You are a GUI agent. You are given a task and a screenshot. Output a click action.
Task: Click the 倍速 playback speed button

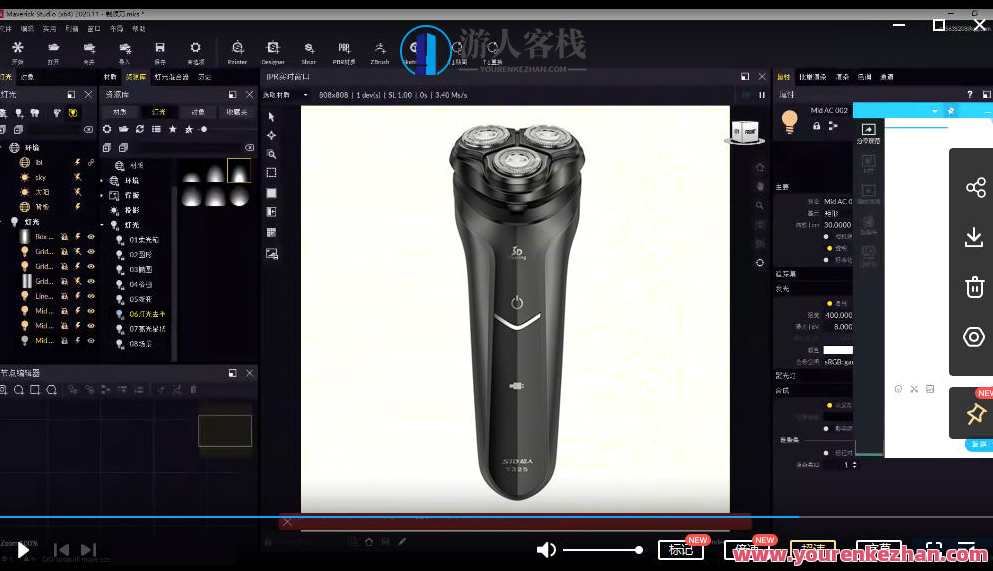coord(747,549)
